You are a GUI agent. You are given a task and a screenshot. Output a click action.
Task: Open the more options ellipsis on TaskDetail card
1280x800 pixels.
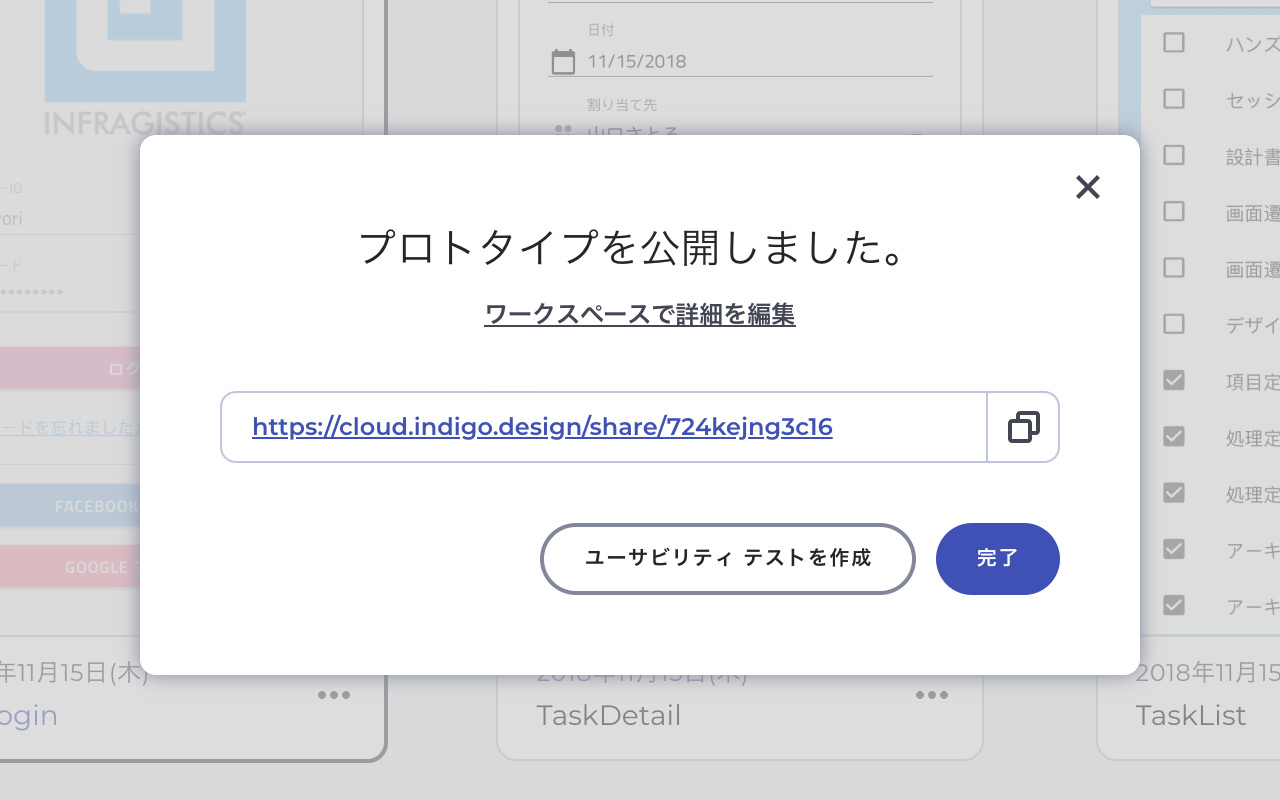pos(931,695)
